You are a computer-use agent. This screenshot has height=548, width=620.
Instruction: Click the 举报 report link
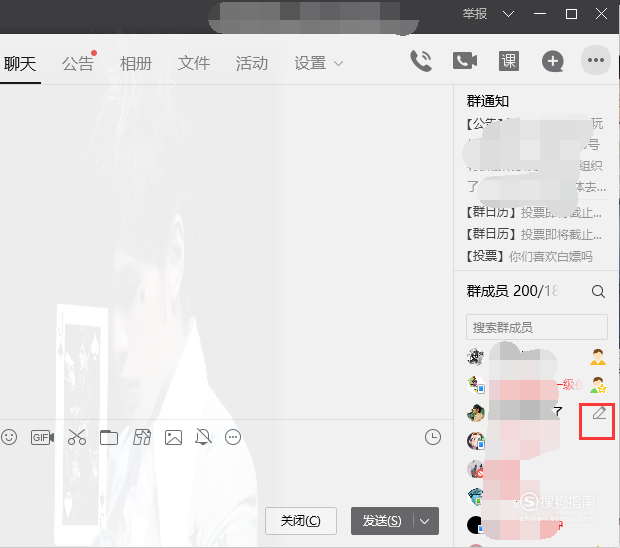pyautogui.click(x=475, y=14)
